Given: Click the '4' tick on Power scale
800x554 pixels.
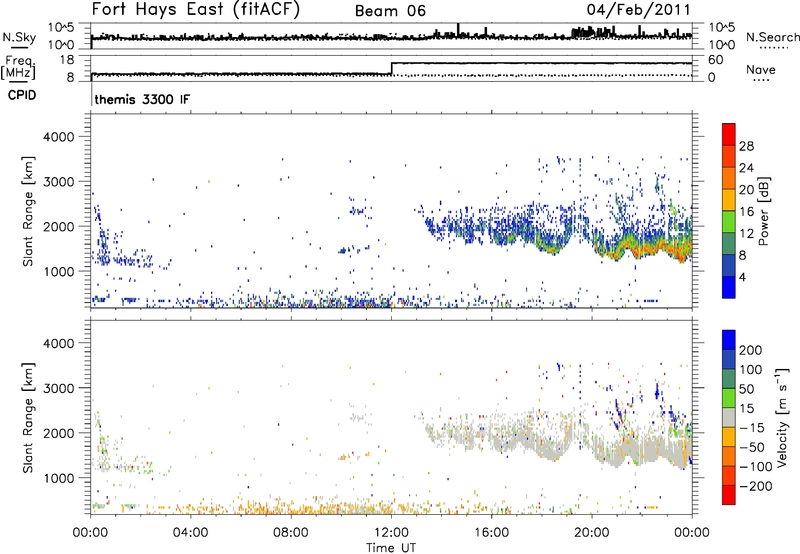Looking at the screenshot, I should click(x=743, y=277).
